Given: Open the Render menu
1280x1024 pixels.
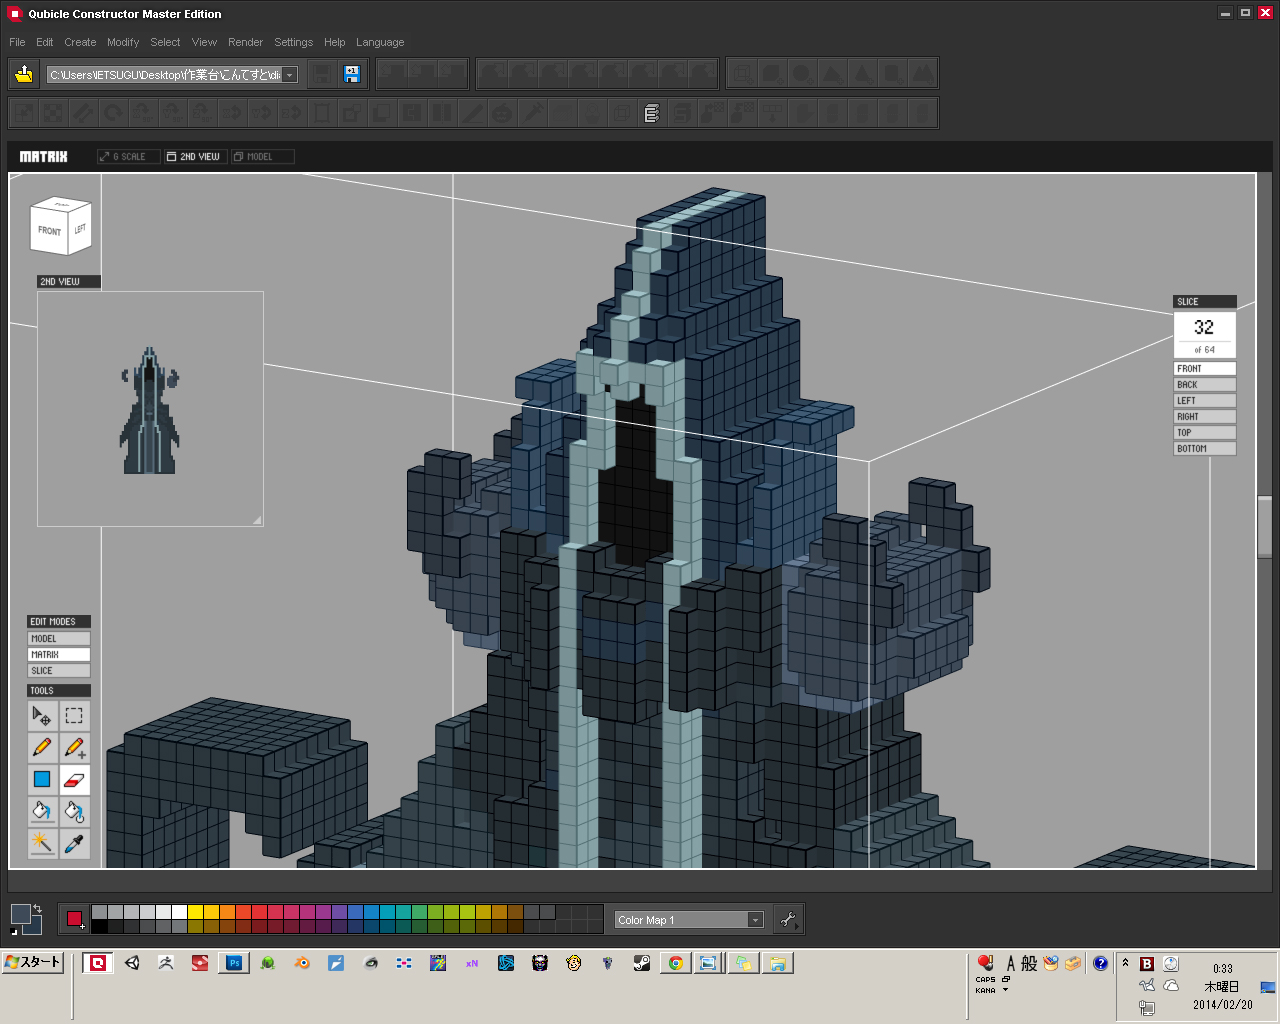Looking at the screenshot, I should (245, 42).
